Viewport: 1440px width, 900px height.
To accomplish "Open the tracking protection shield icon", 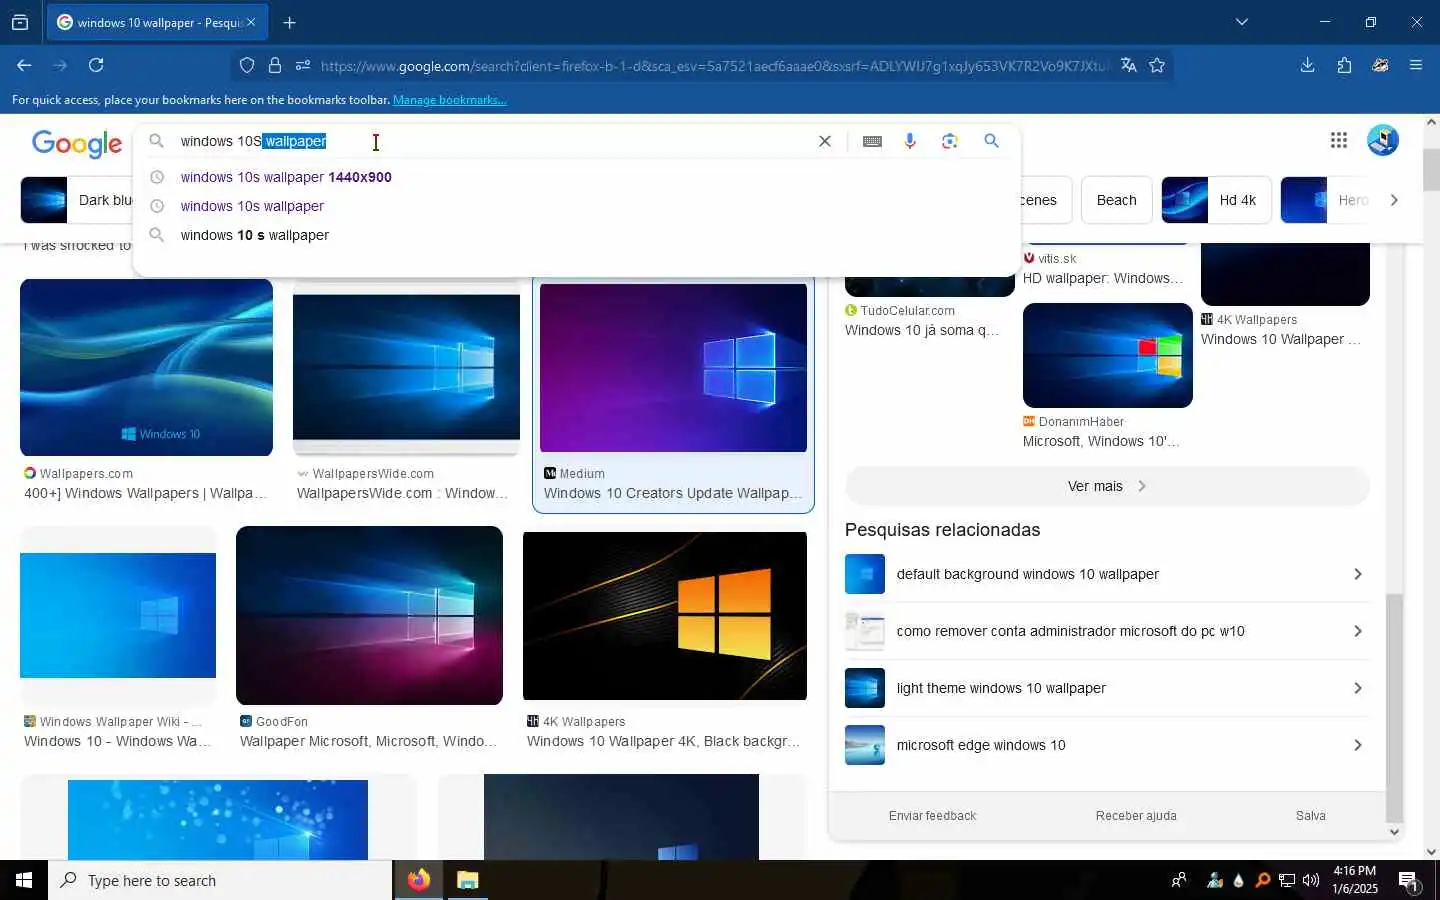I will tap(247, 66).
